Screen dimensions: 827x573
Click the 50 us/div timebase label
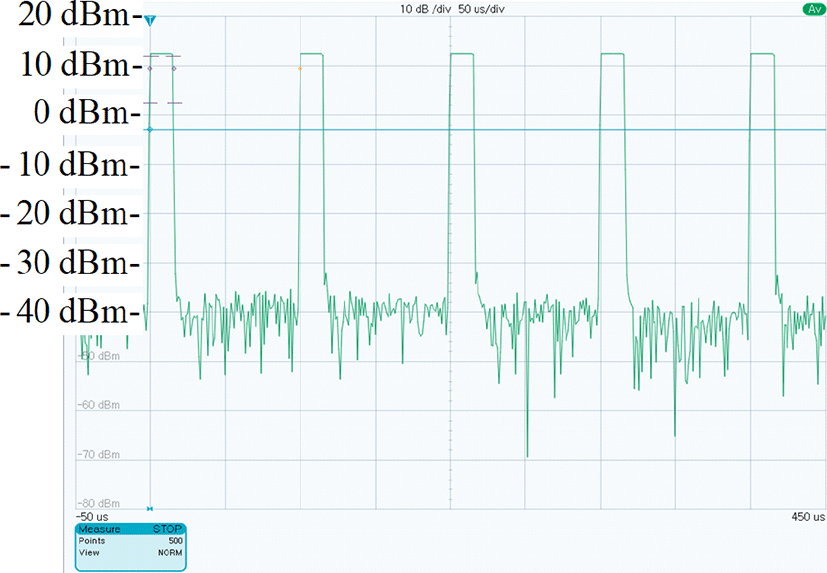[482, 9]
